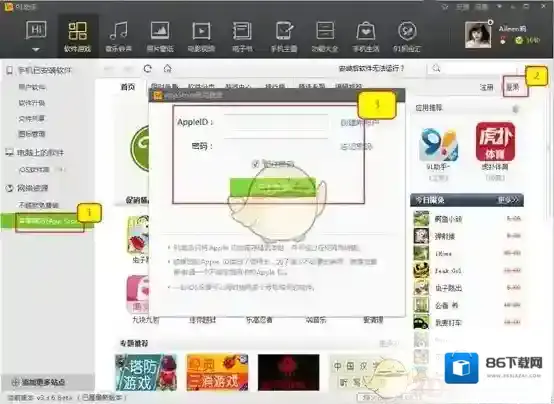
Task: Open the movie video section
Action: coord(201,37)
